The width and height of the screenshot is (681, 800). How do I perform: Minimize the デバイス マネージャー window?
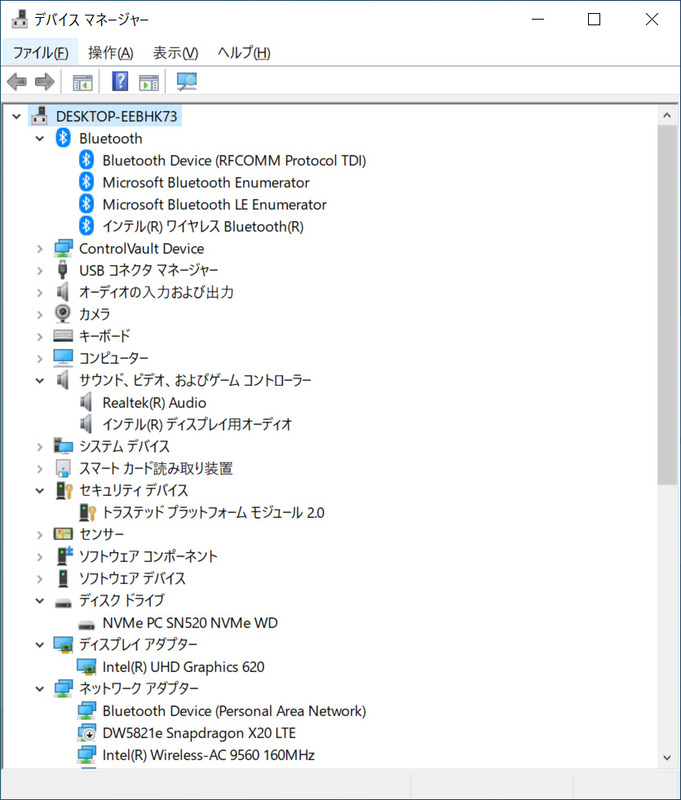coord(538,19)
